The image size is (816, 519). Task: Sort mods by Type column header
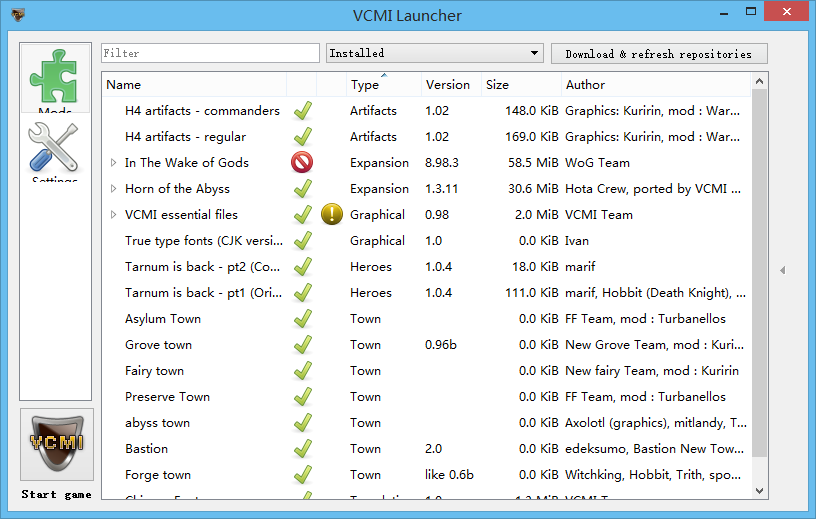pos(384,84)
